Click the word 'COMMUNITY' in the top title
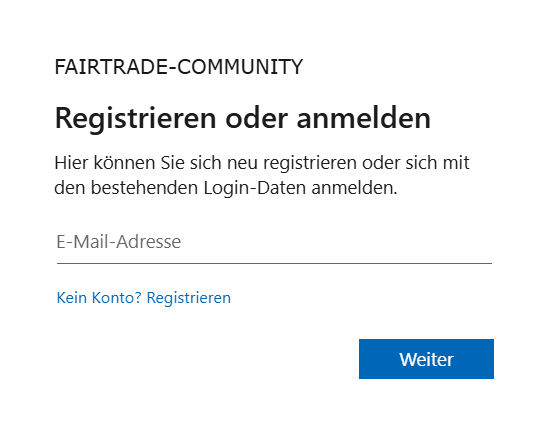This screenshot has width=548, height=431. [240, 67]
